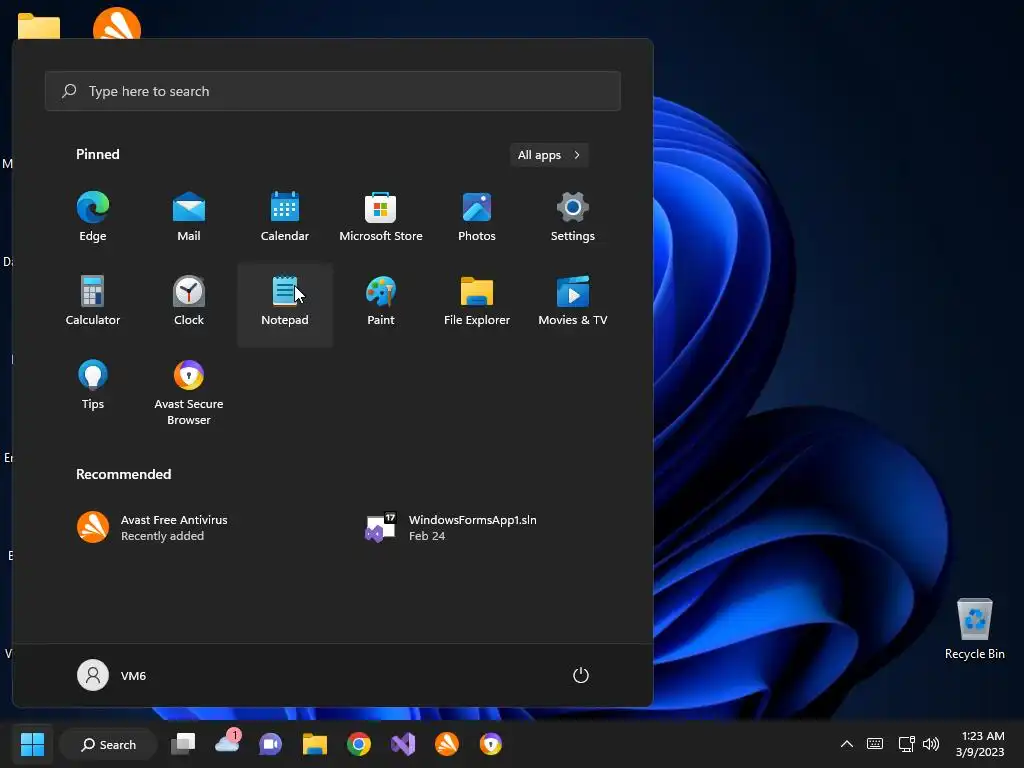Screen dimensions: 1024x768
Task: Open the Edge pinned app
Action: point(93,218)
